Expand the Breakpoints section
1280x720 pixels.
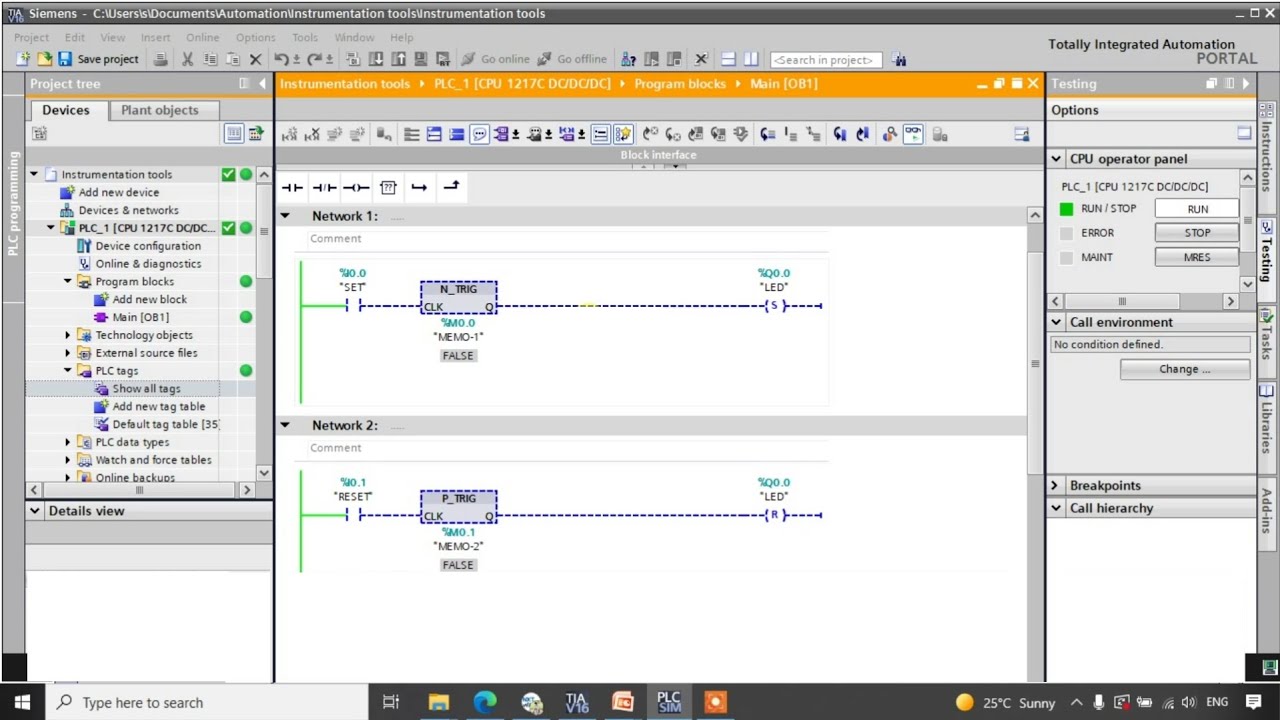tap(1056, 486)
